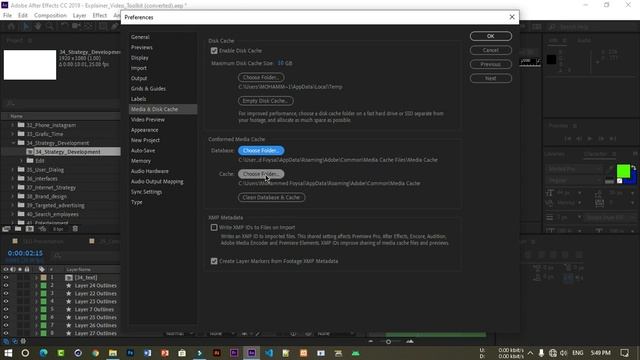Create new composition icon in Project panel
Image resolution: width=640 pixels, height=360 pixels.
[30, 229]
